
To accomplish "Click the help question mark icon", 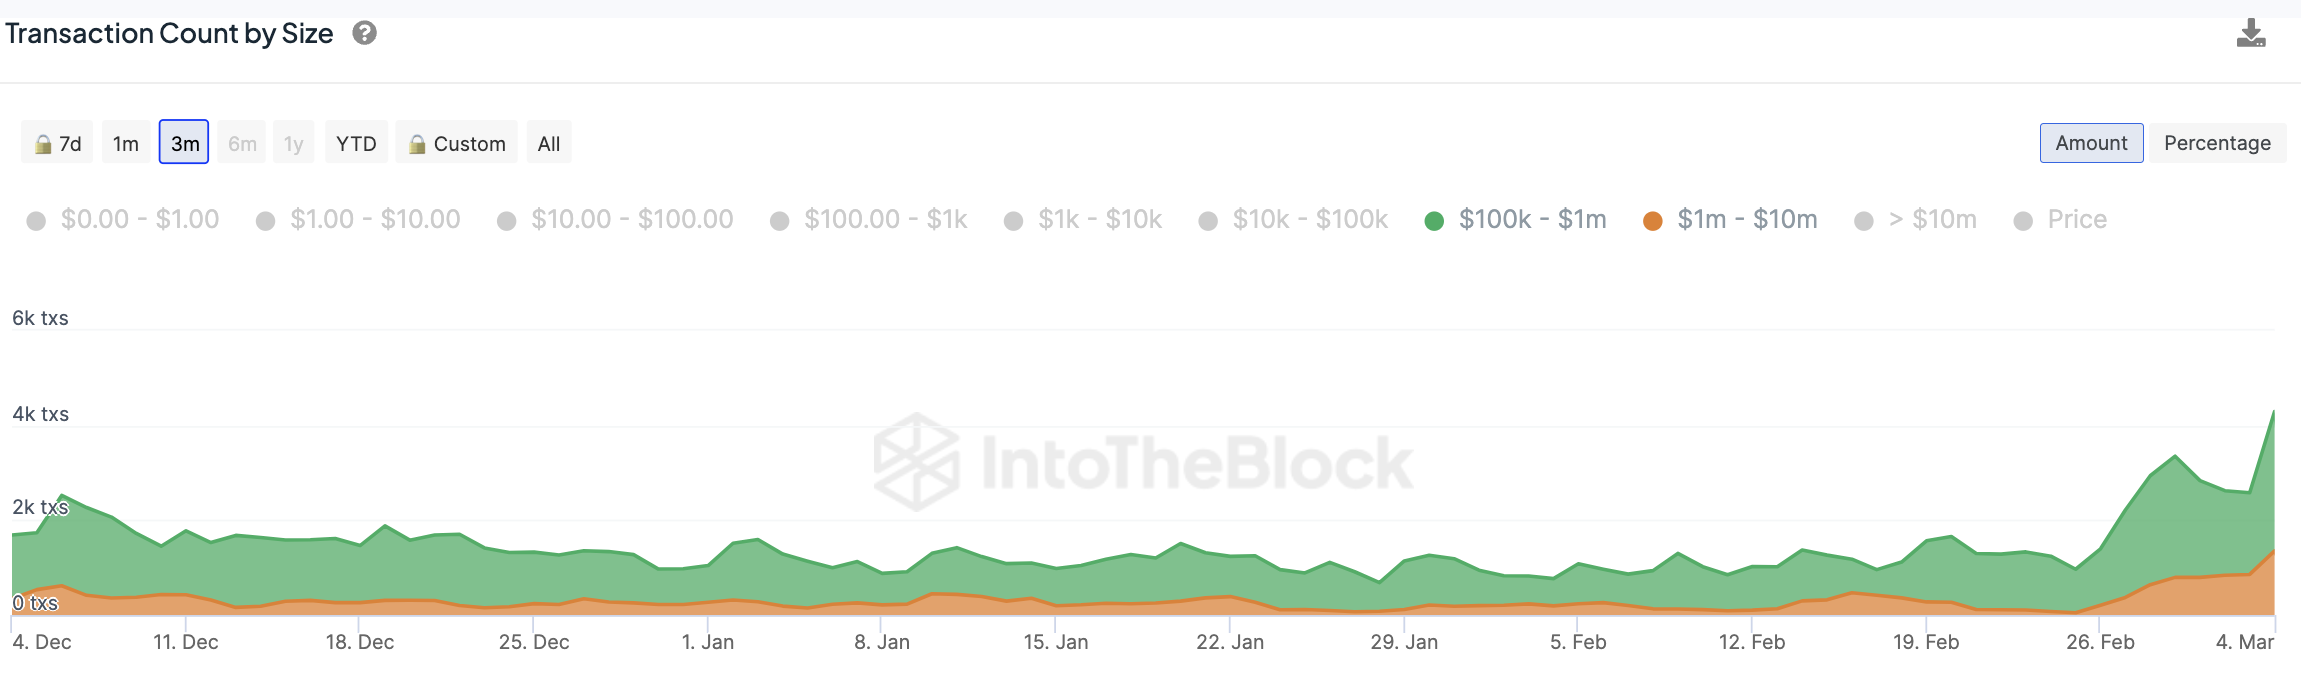I will (365, 34).
